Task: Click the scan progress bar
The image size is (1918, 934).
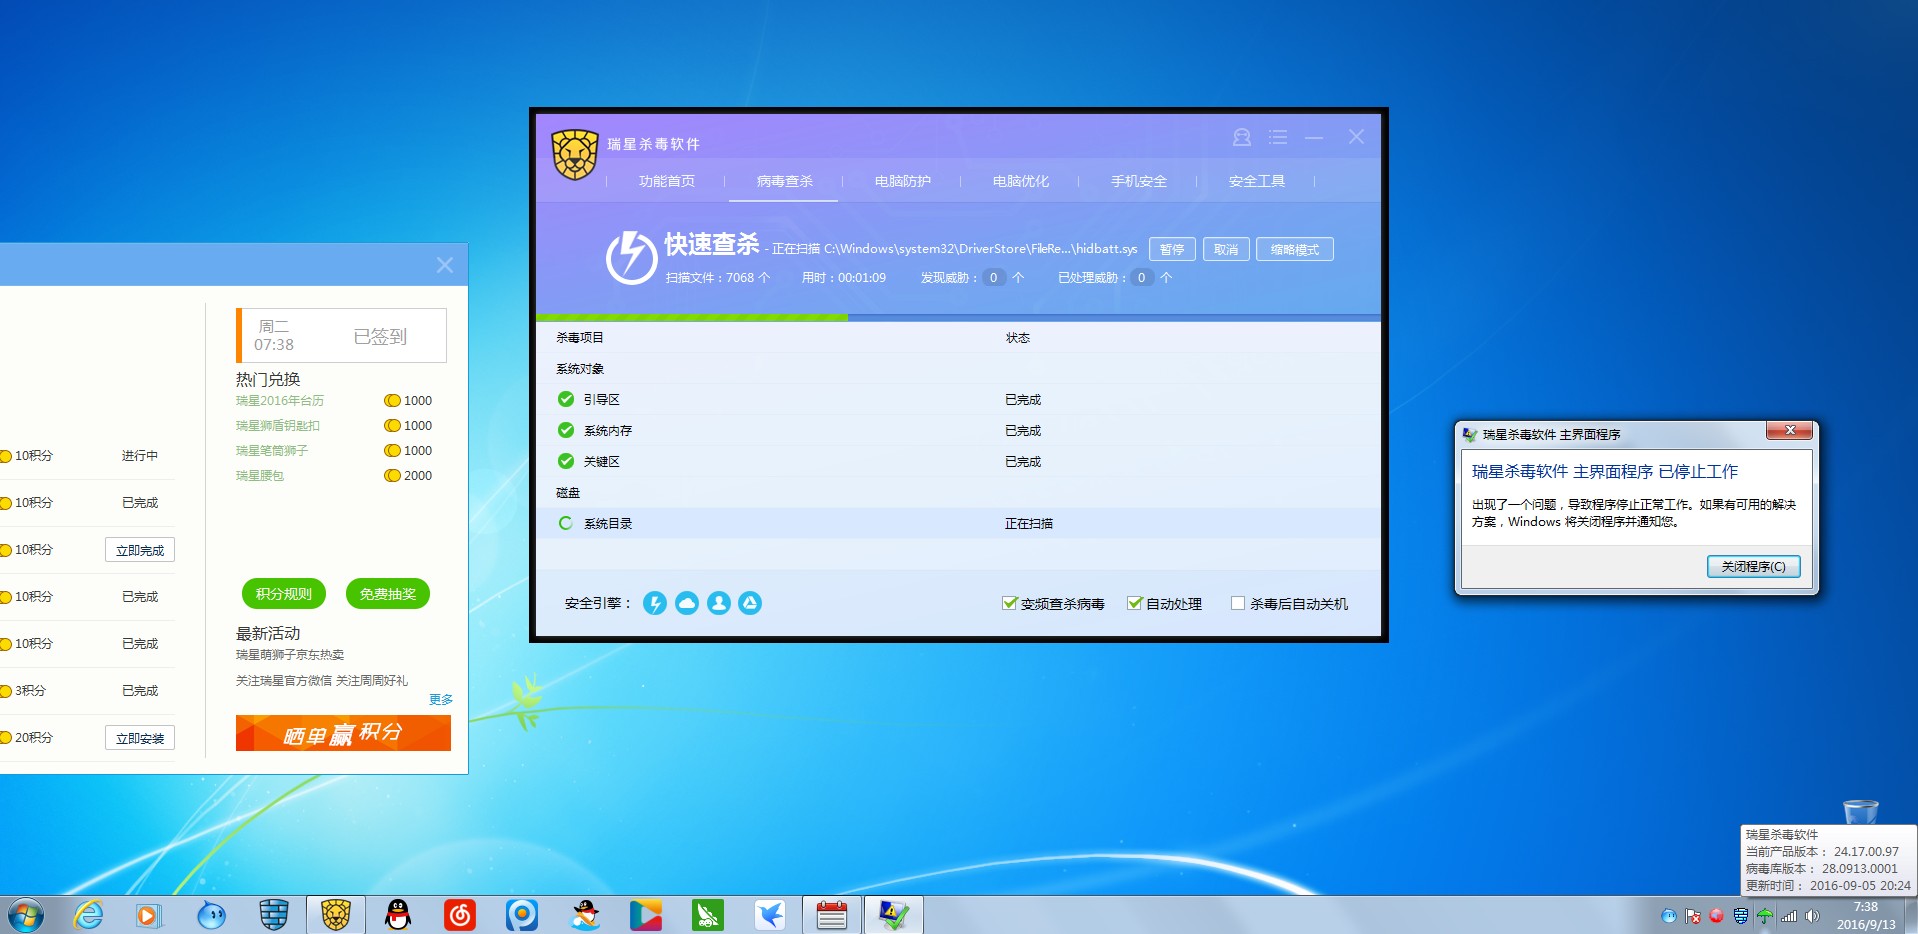Action: pyautogui.click(x=958, y=318)
